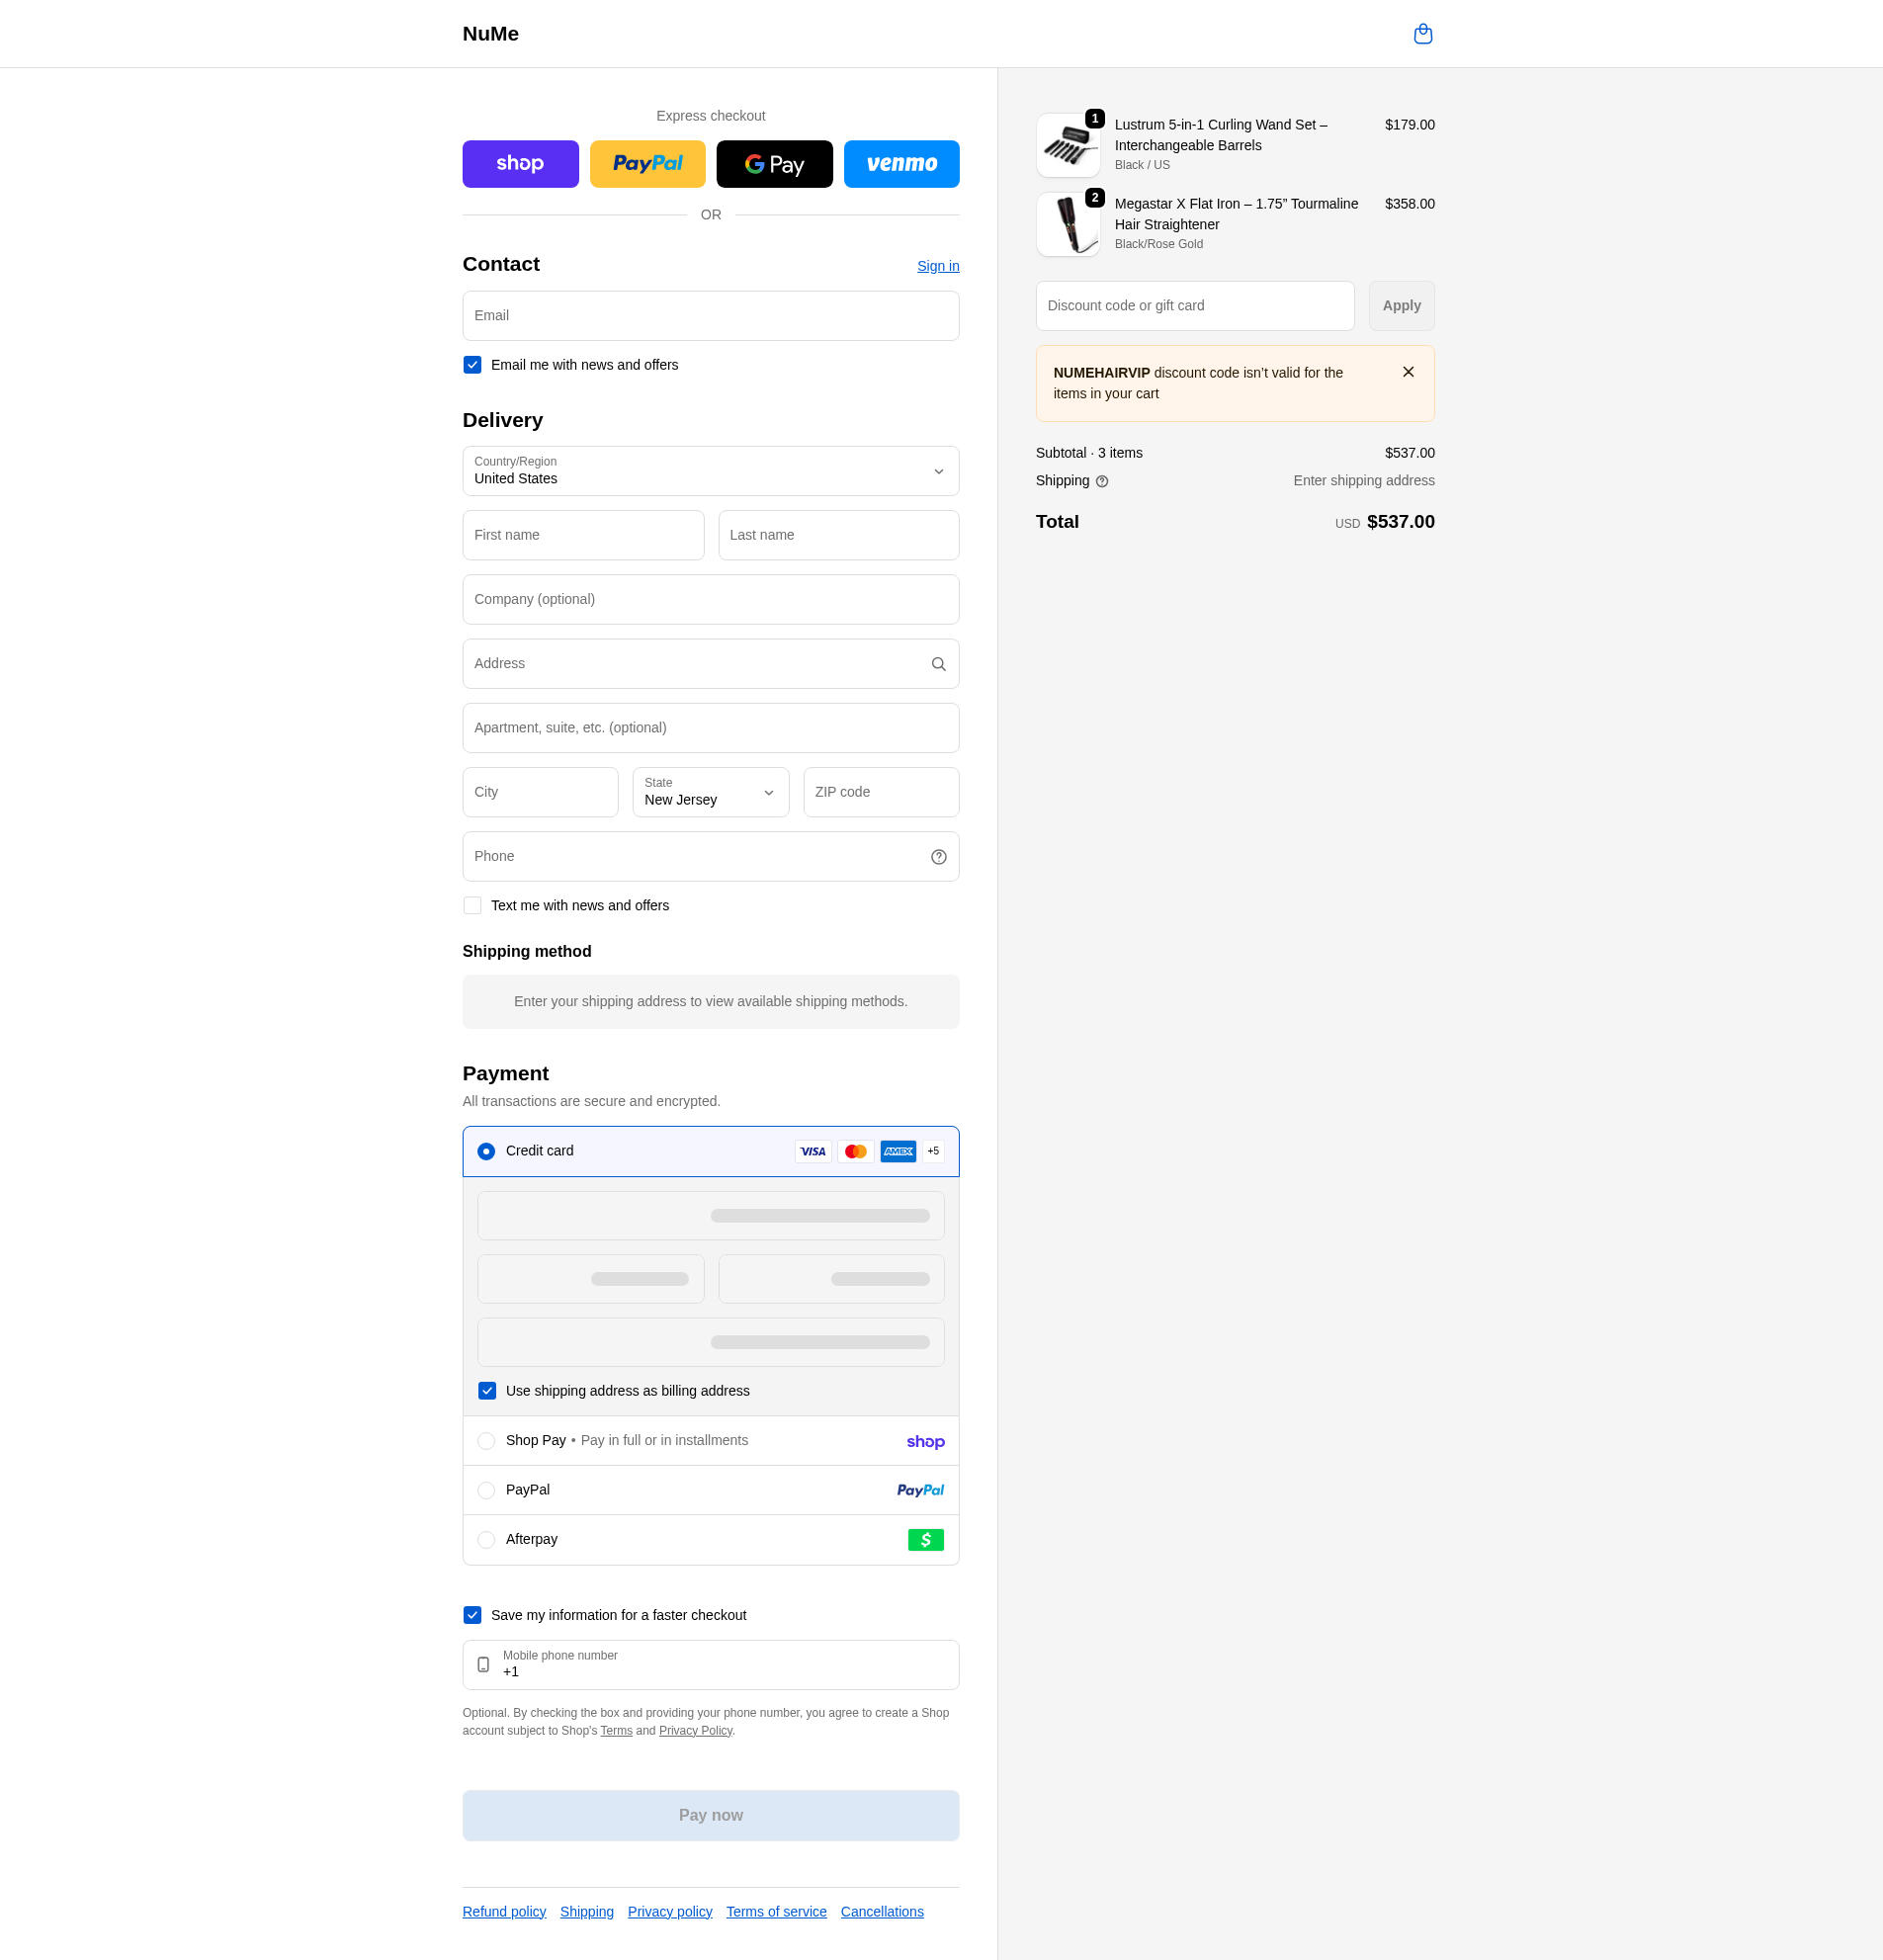Click the shipping info question mark icon

click(1101, 481)
